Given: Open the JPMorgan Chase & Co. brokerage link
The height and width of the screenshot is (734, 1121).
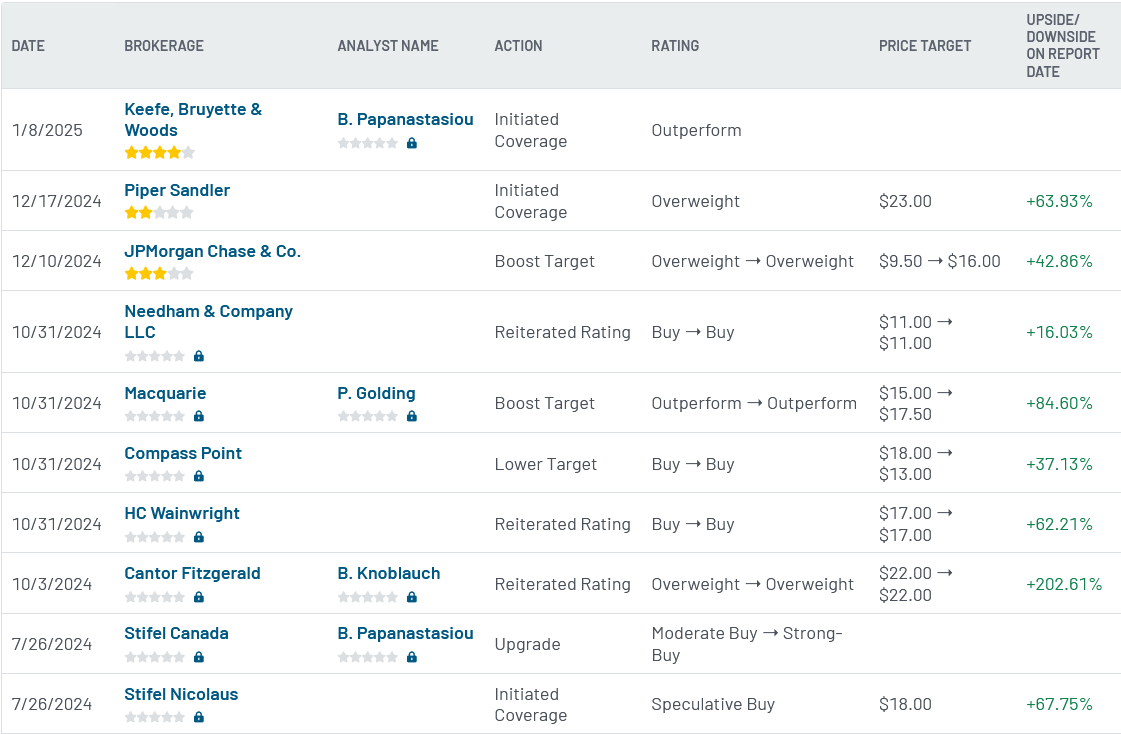Looking at the screenshot, I should point(212,251).
